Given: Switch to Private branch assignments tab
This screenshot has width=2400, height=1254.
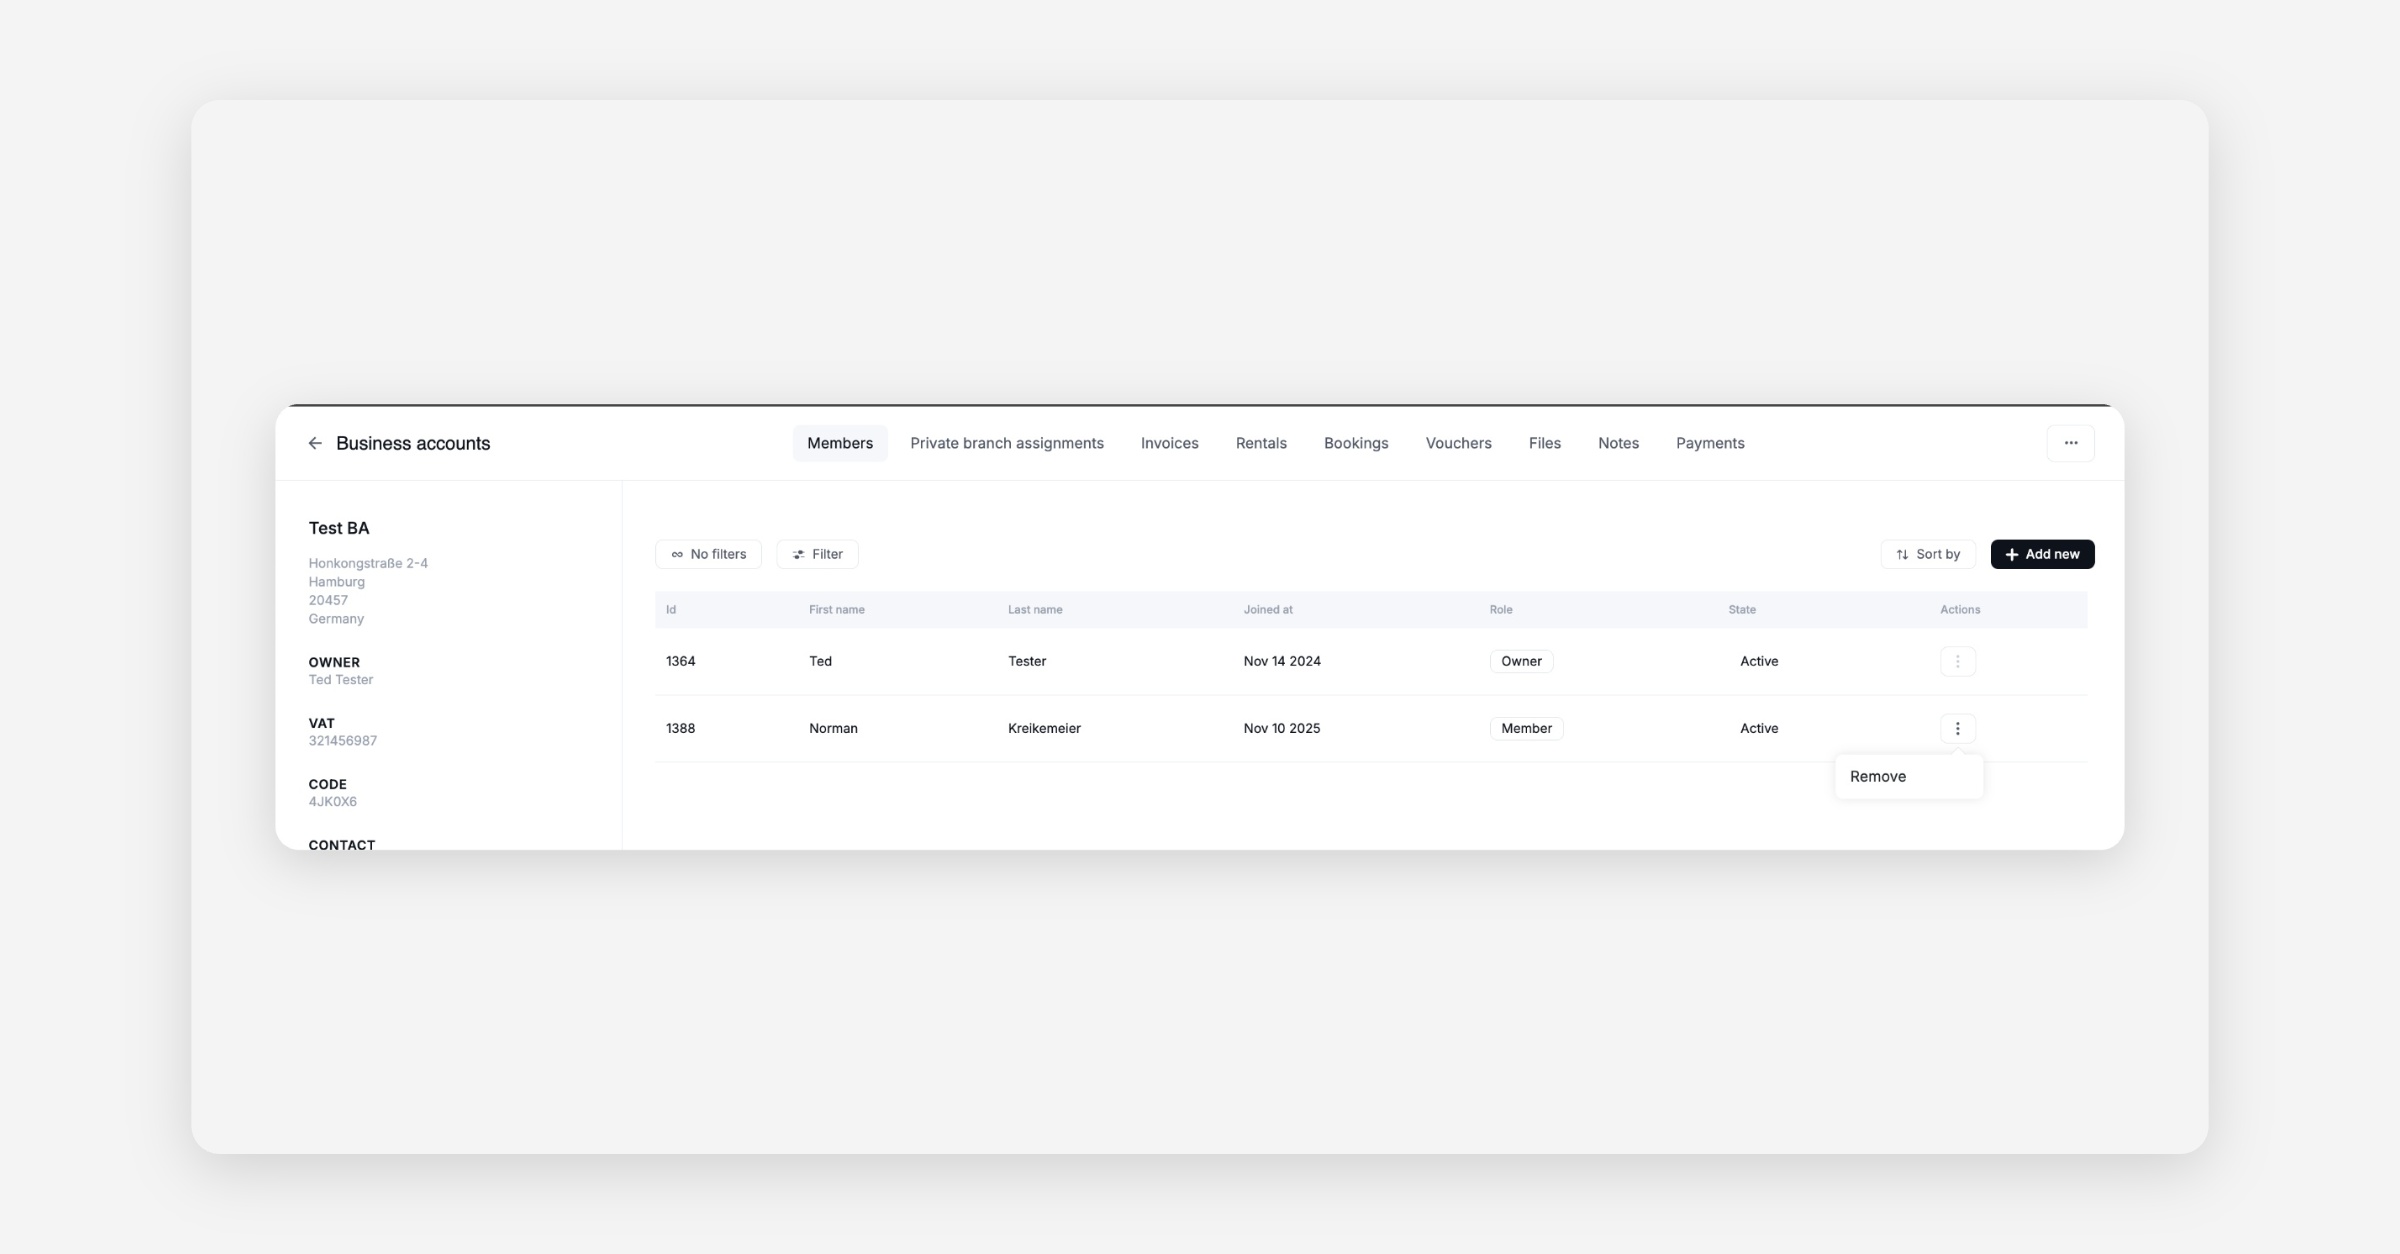Looking at the screenshot, I should point(1006,443).
